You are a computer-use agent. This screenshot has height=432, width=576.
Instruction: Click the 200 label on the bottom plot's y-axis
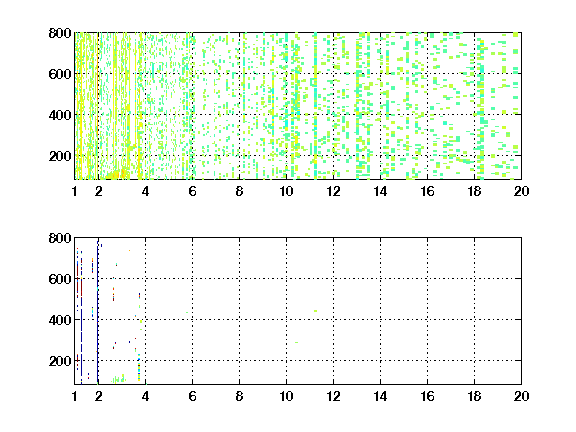pyautogui.click(x=60, y=361)
